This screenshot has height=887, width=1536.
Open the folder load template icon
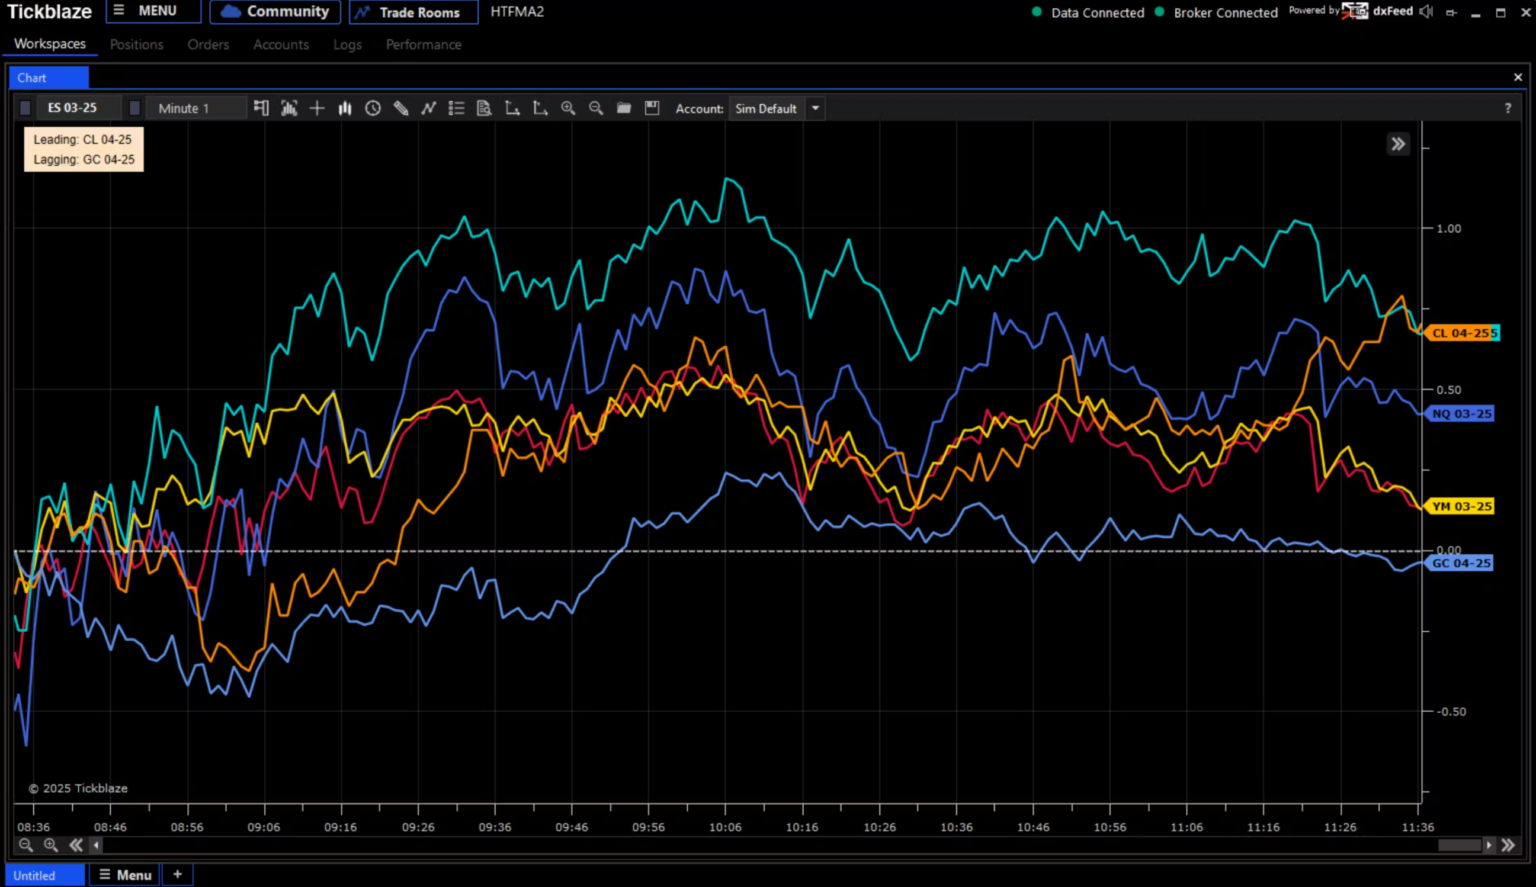click(624, 108)
